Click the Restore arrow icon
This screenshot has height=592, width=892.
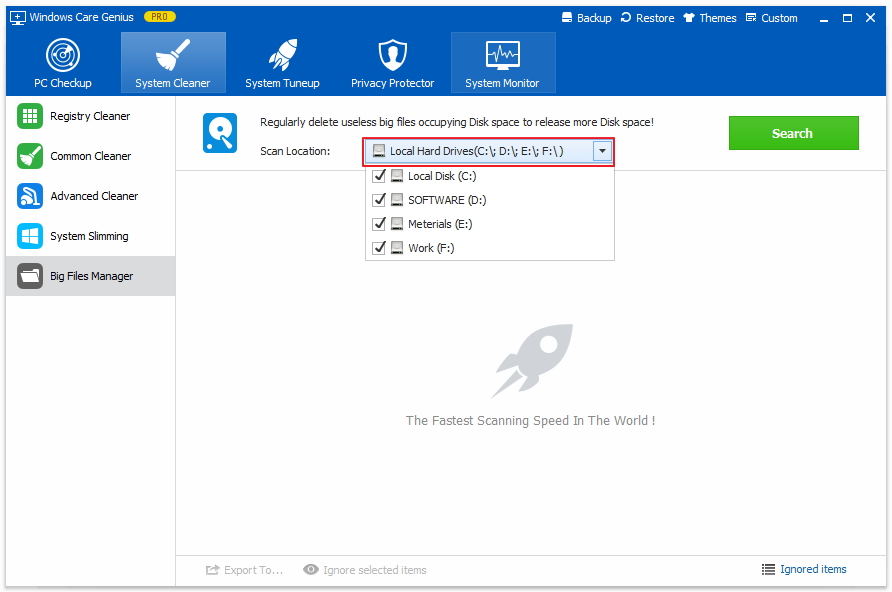point(626,18)
